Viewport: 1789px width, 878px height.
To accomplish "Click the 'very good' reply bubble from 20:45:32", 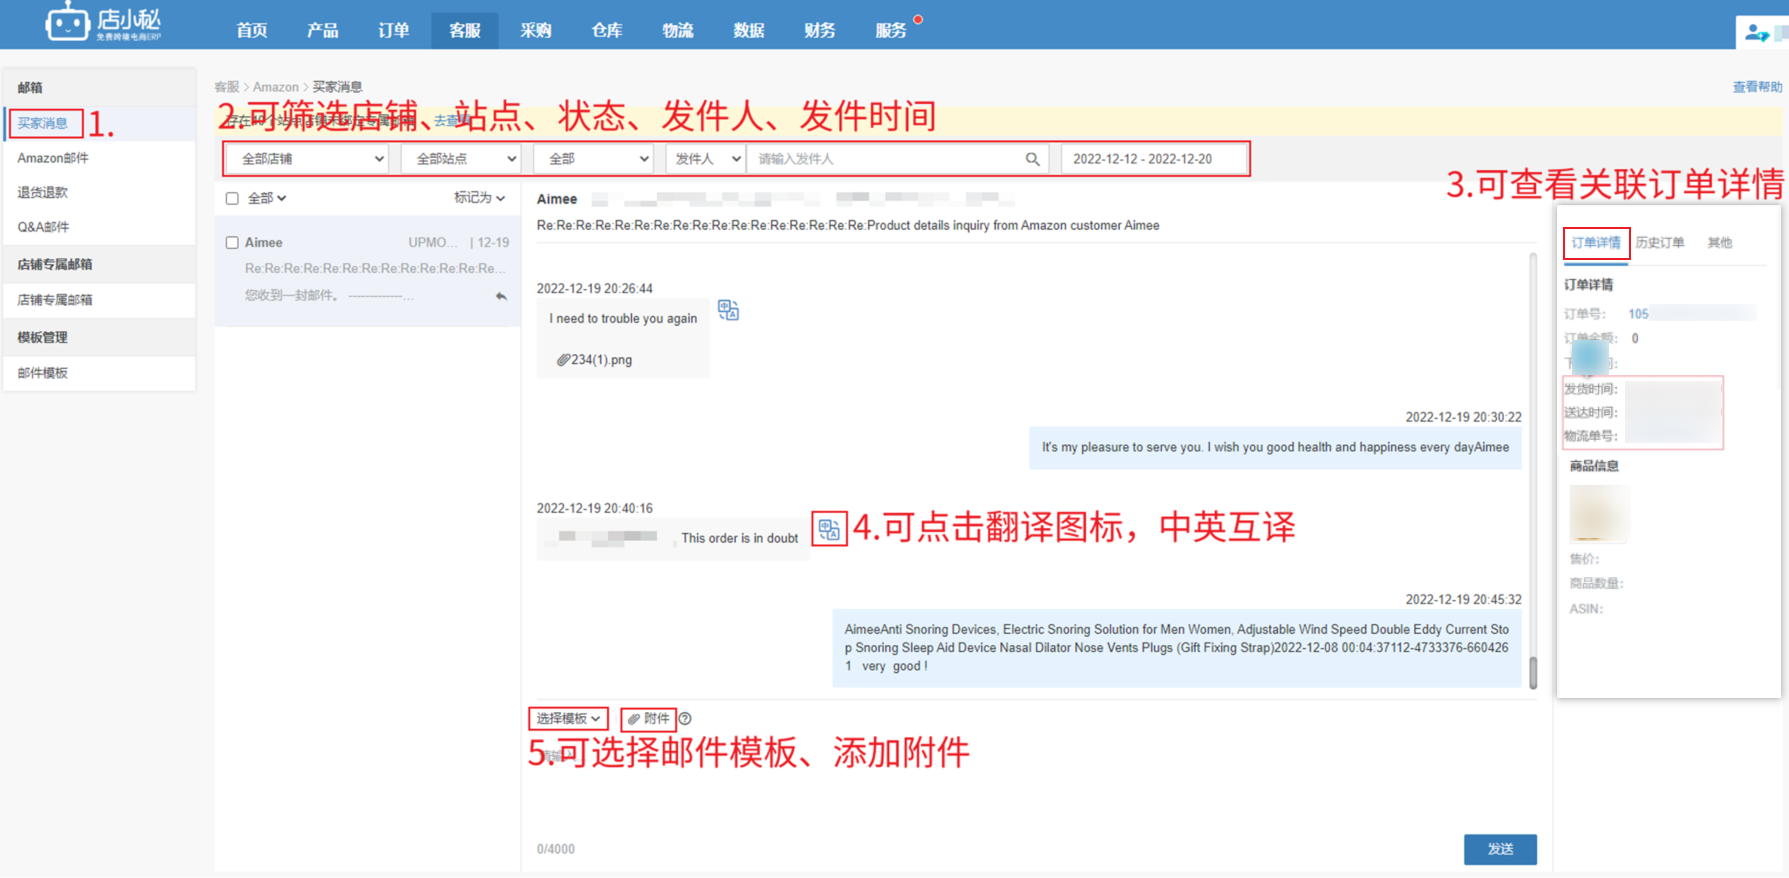I will (1176, 648).
